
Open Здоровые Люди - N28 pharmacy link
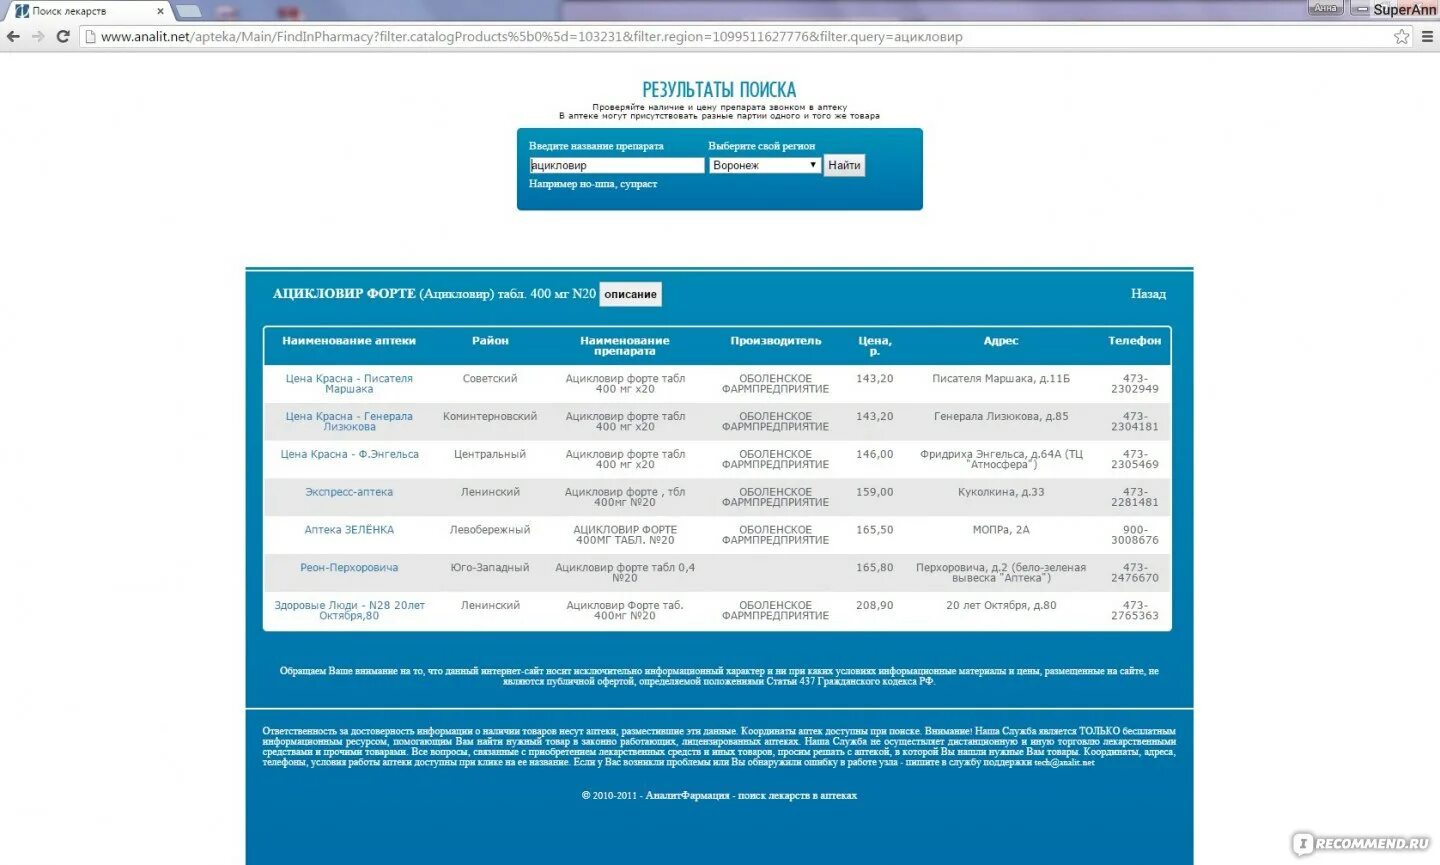tap(349, 611)
